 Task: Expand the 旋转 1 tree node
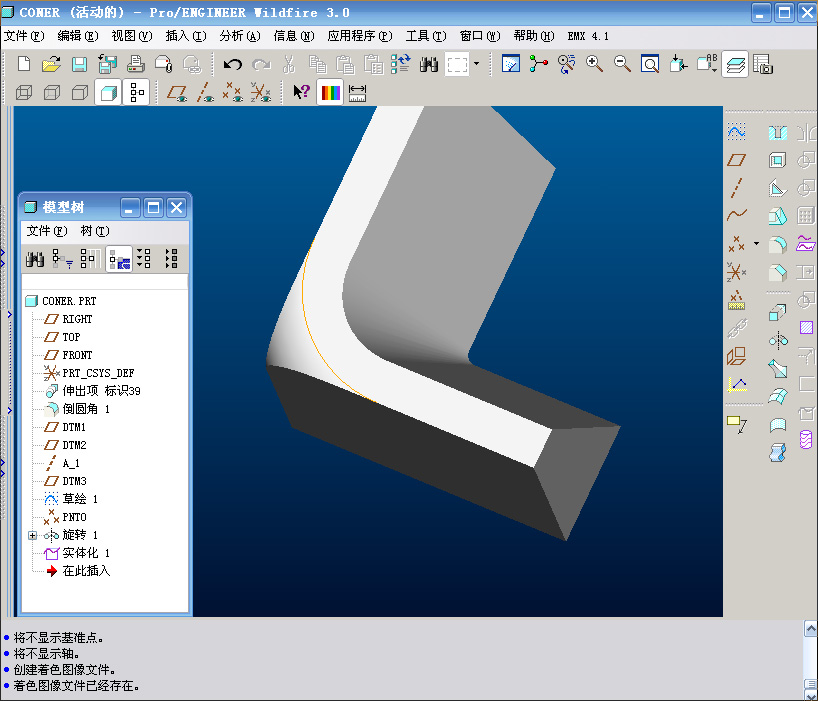(32, 535)
